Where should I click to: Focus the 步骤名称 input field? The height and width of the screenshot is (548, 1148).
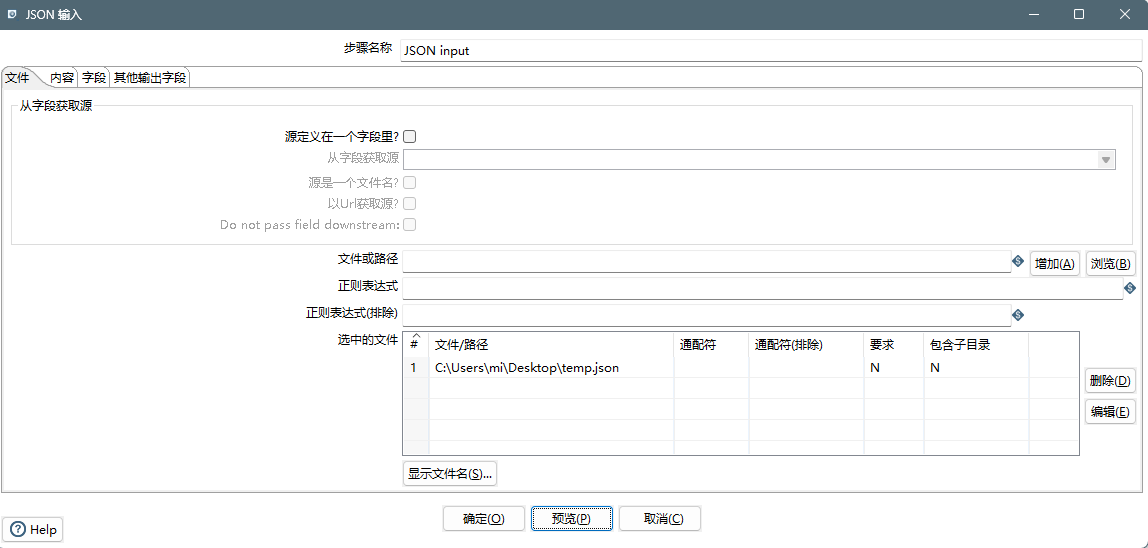[771, 51]
